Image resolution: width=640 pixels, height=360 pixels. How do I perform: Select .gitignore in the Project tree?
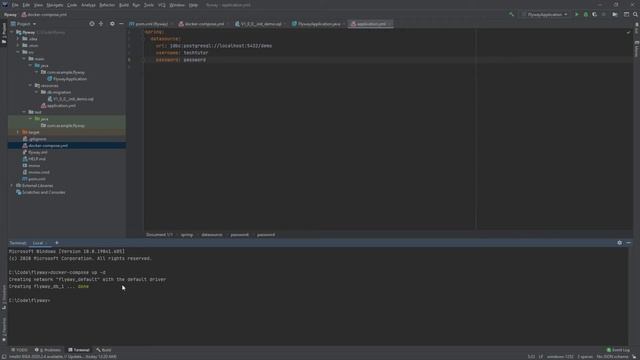(x=38, y=139)
